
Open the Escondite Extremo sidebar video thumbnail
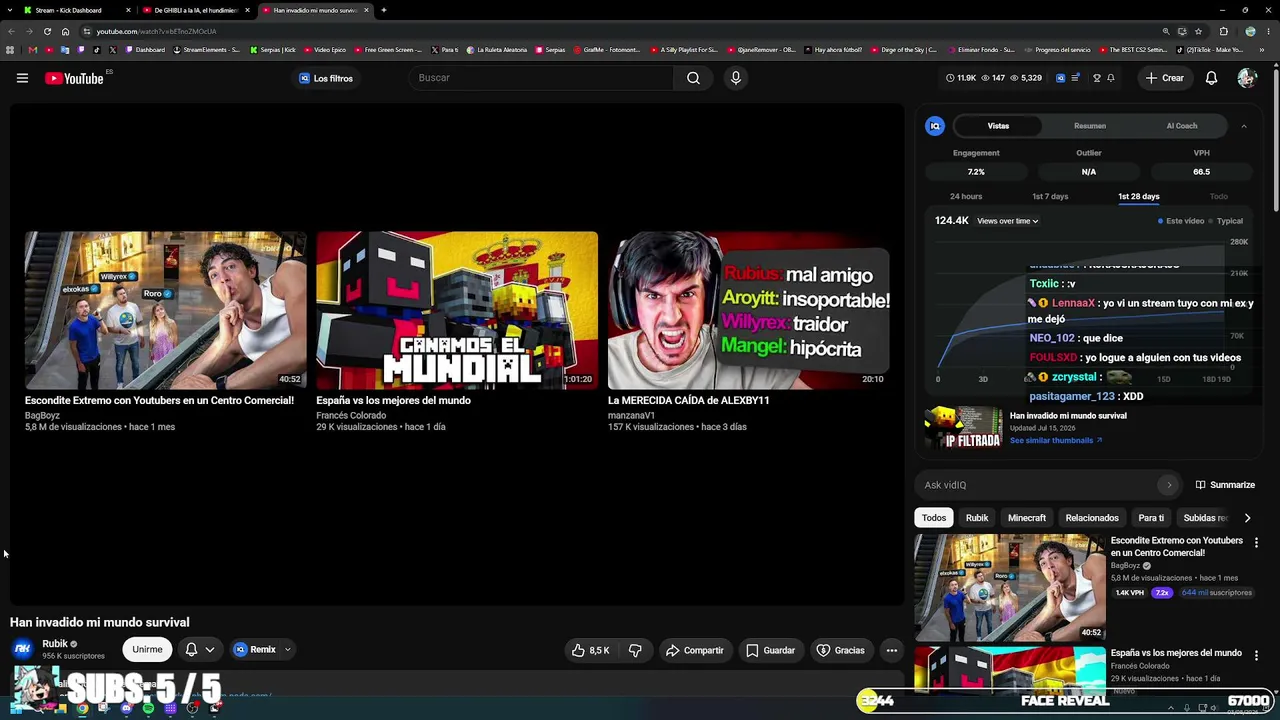(x=1010, y=587)
